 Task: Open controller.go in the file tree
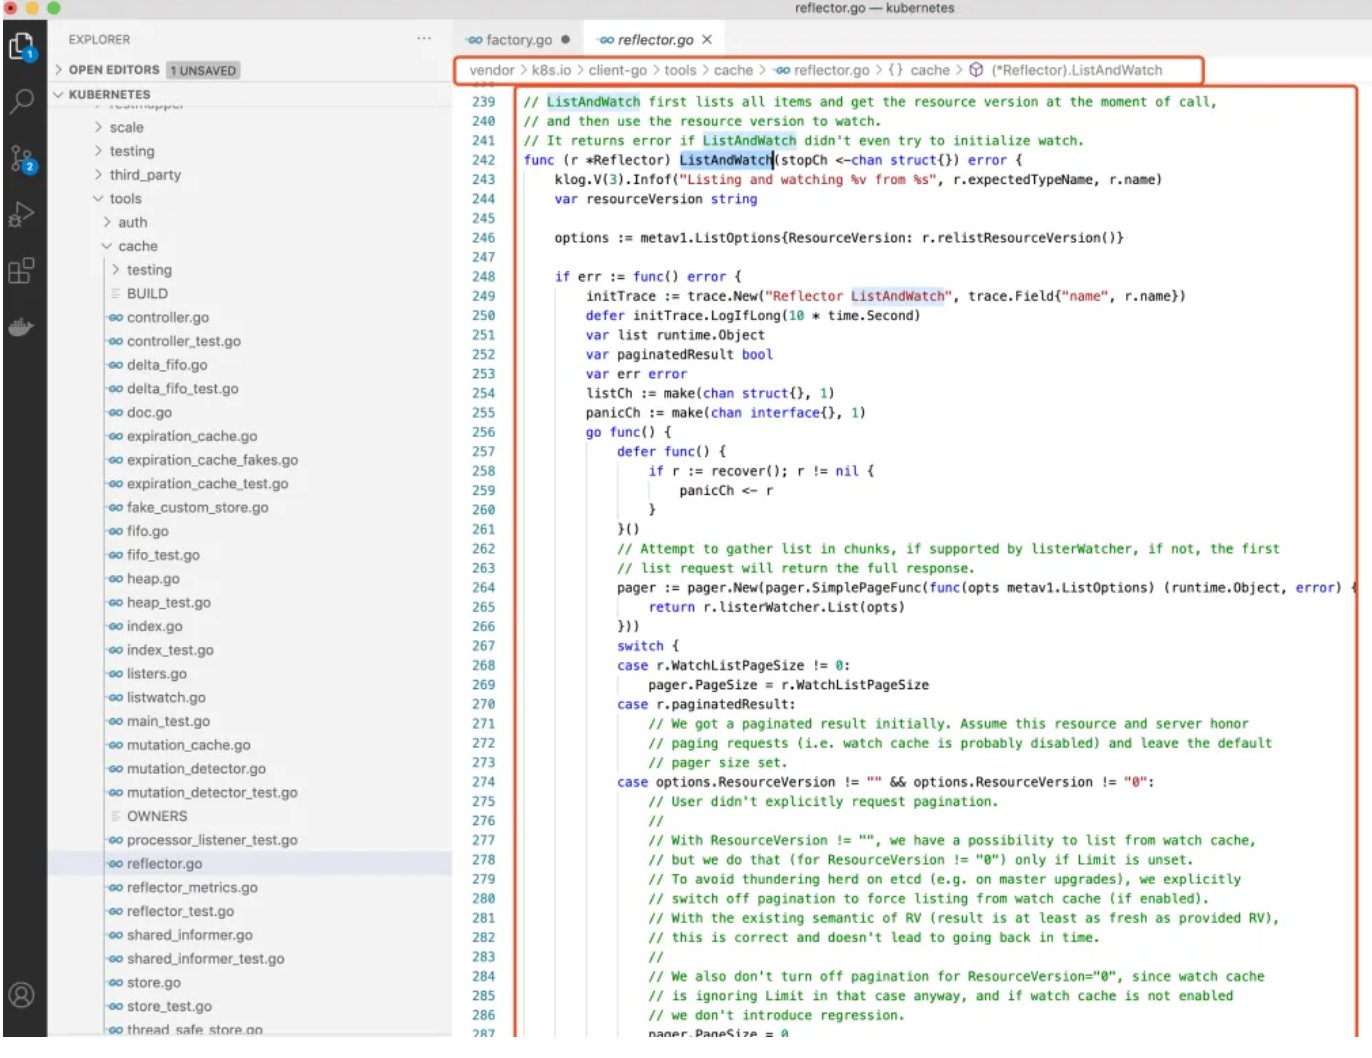coord(167,317)
